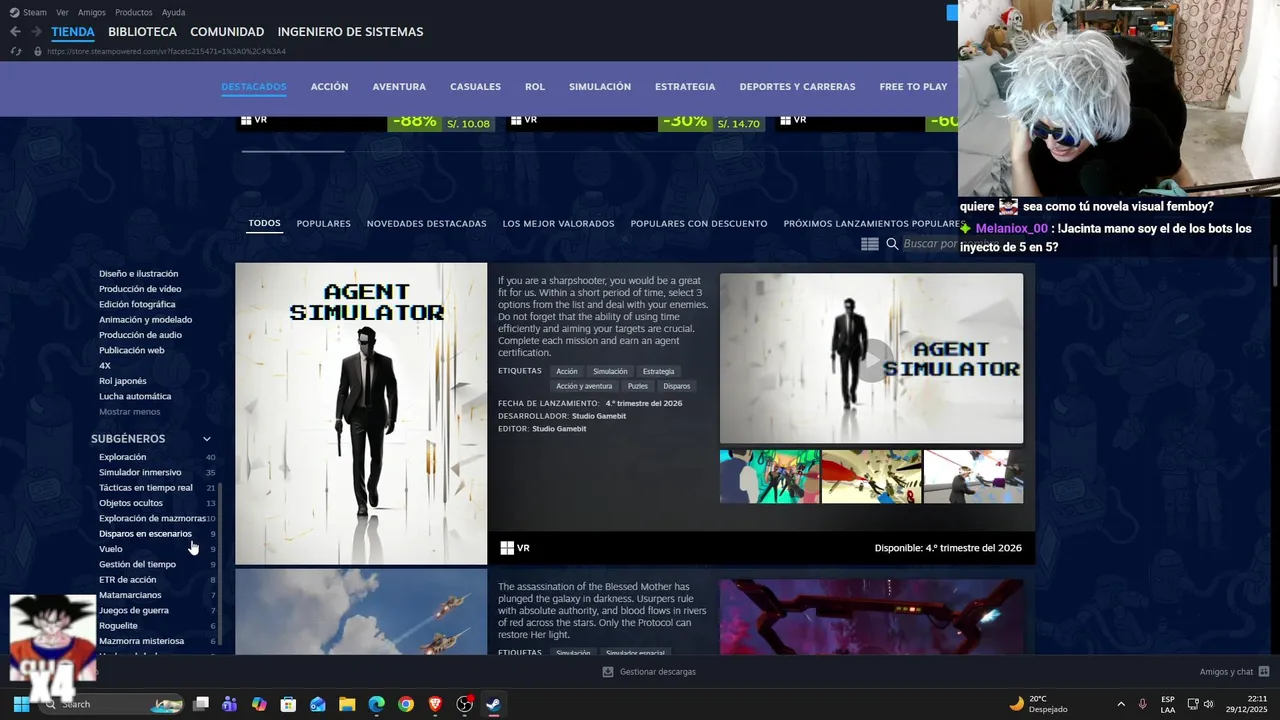The image size is (1280, 720).
Task: Open the Amigos y chat friends icon
Action: click(x=1264, y=672)
